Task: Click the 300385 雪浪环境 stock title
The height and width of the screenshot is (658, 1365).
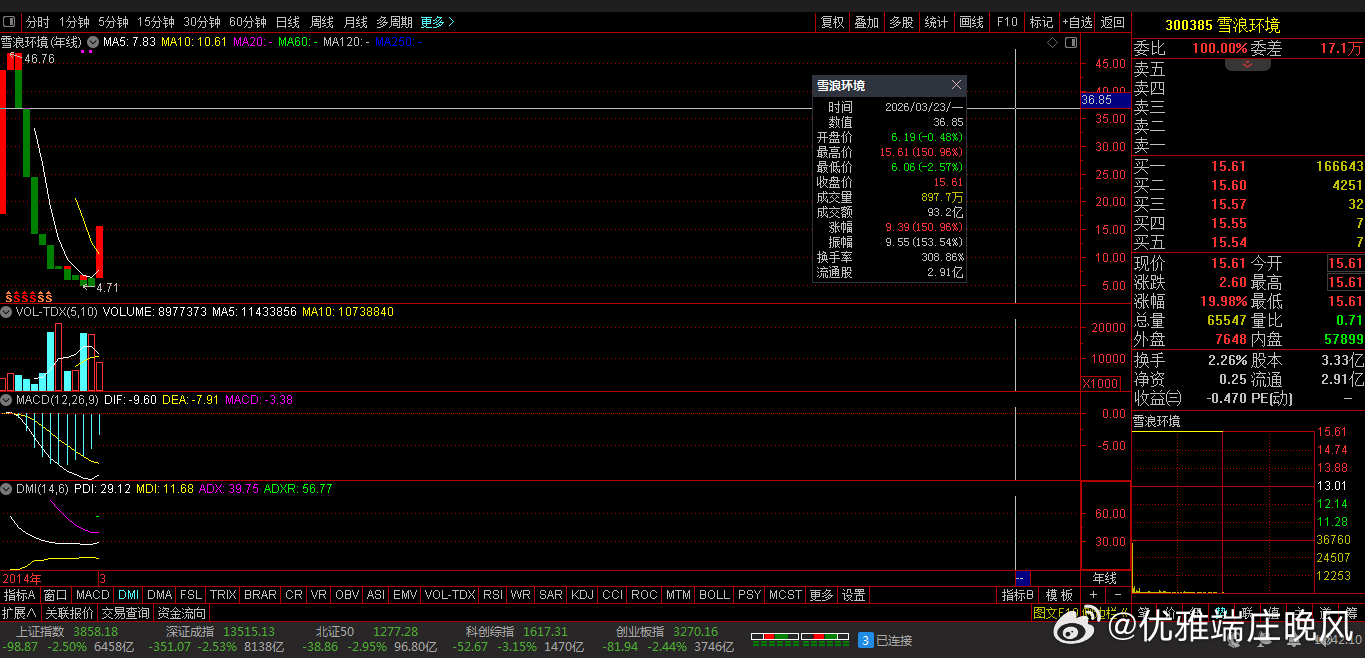Action: (1222, 25)
